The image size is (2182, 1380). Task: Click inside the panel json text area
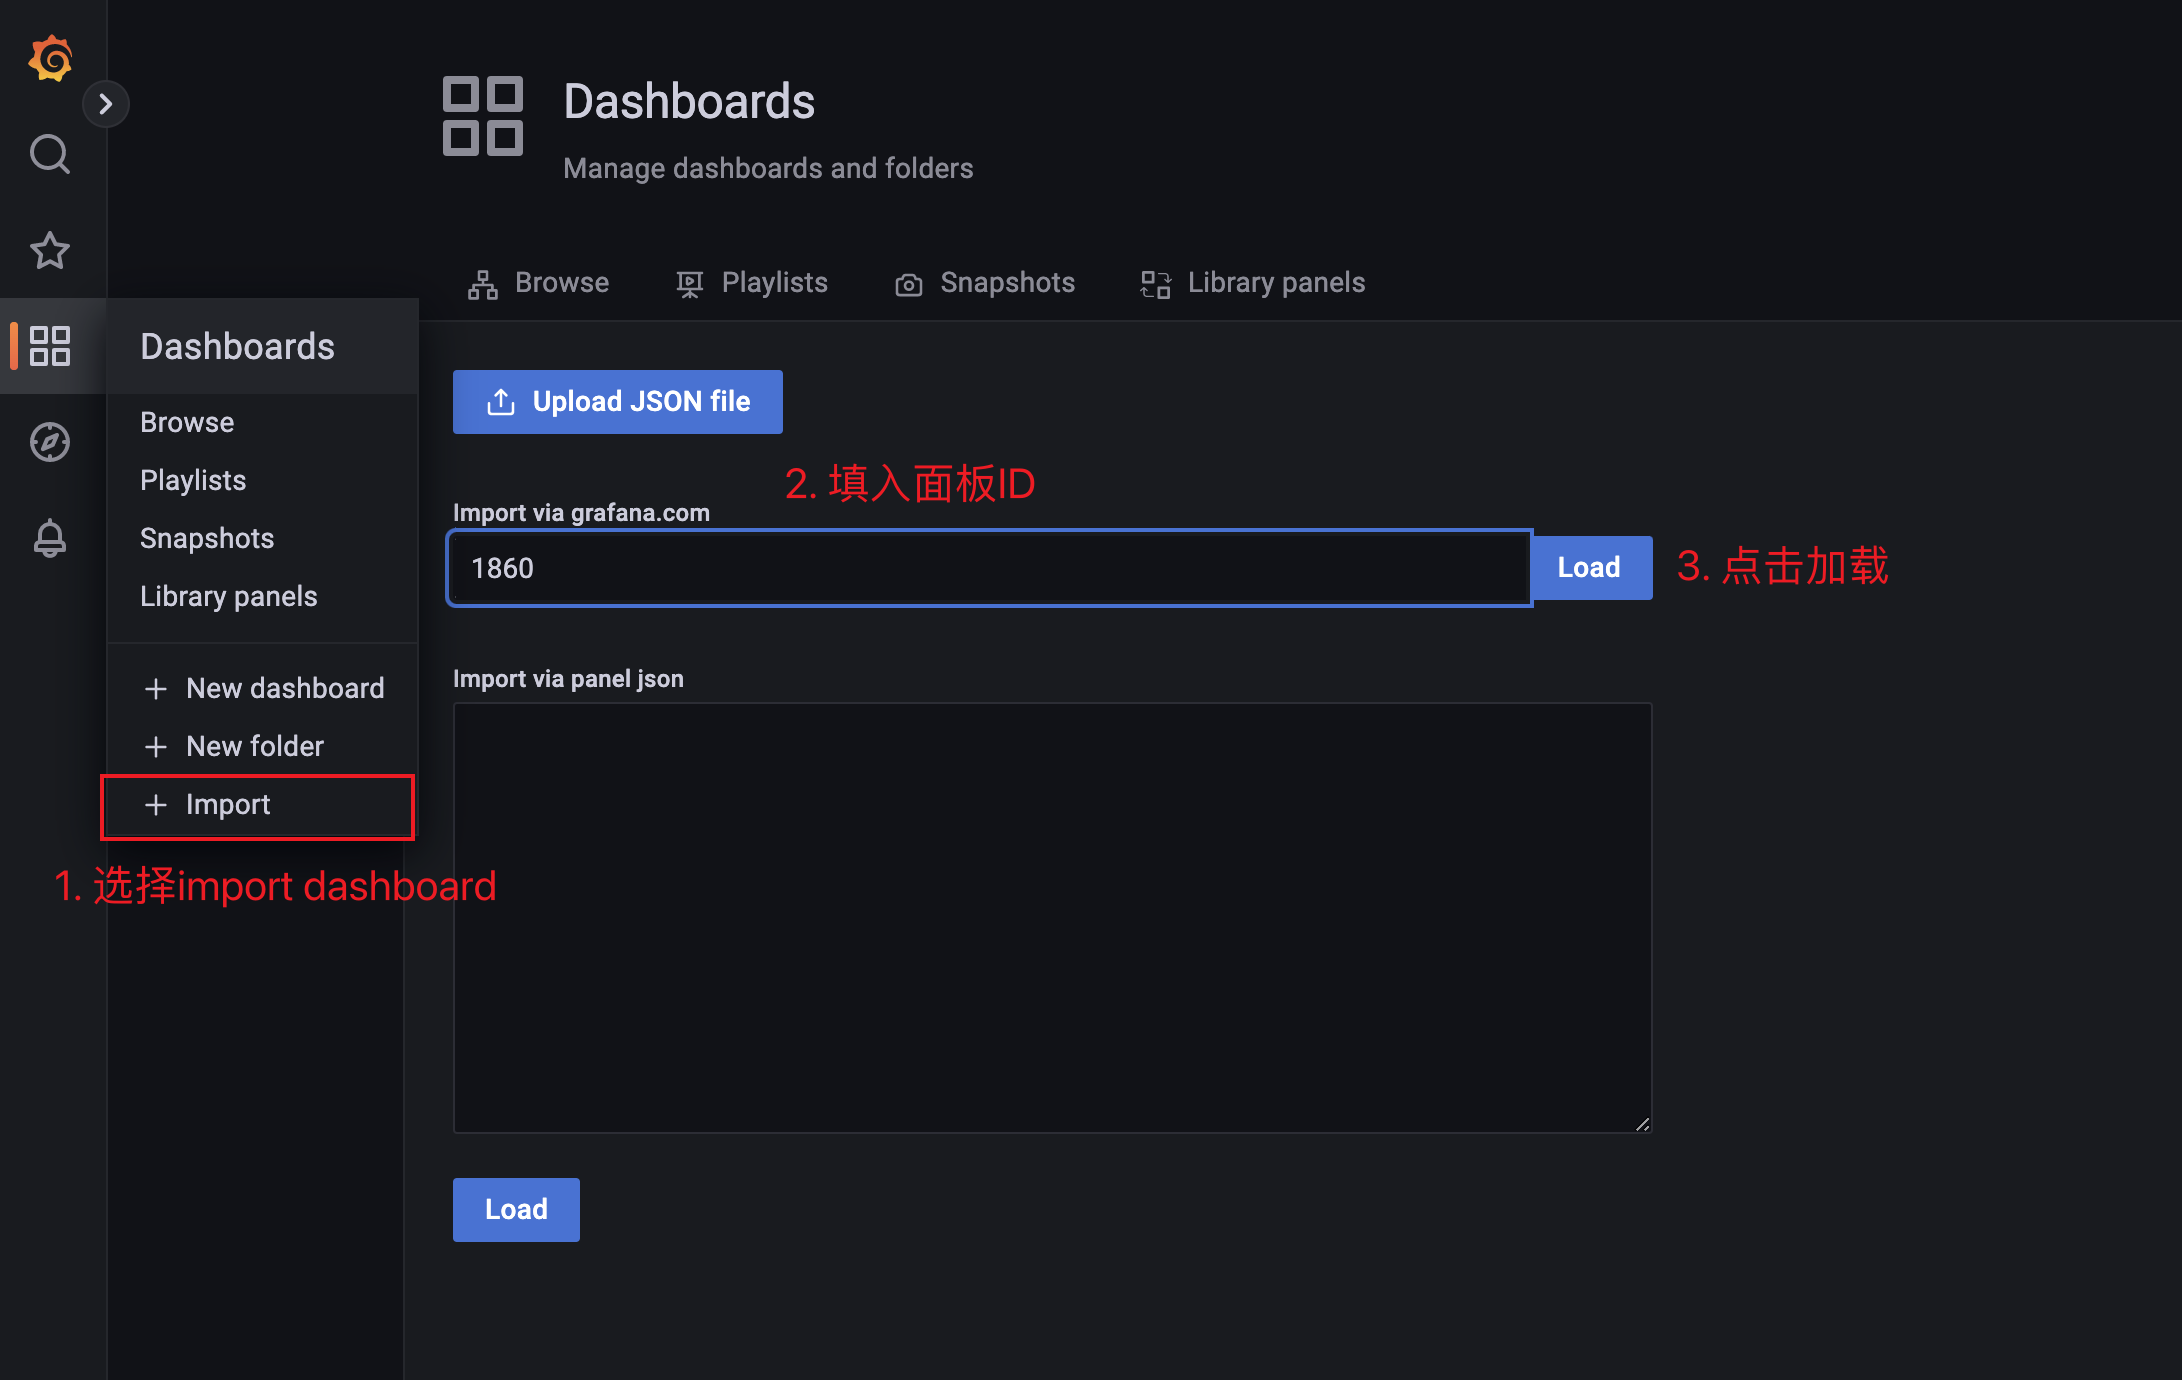pyautogui.click(x=1052, y=917)
